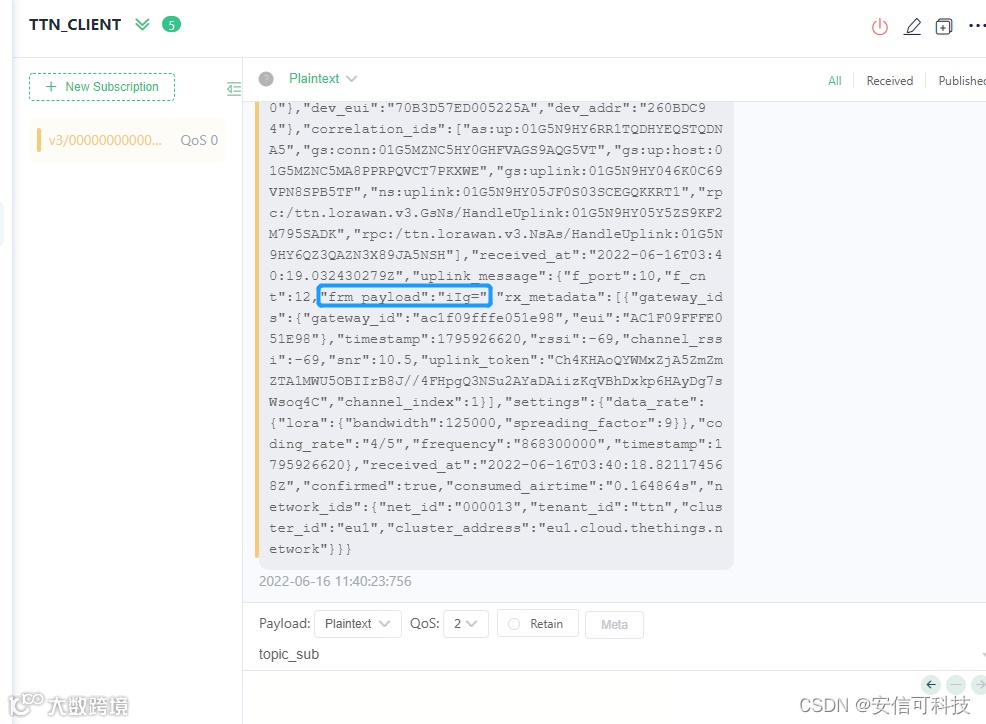
Task: Collapse the subscriptions panel icon
Action: [233, 89]
